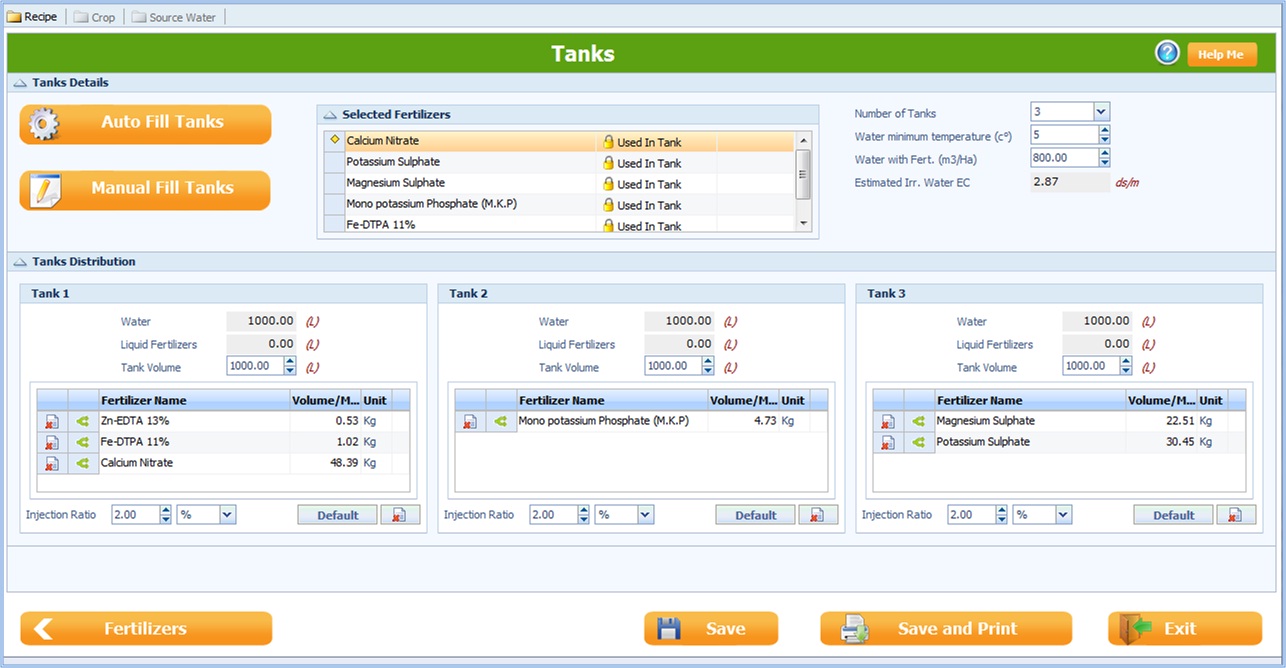The width and height of the screenshot is (1286, 668).
Task: Reset Tank 3 injection ratio to Default
Action: pyautogui.click(x=1174, y=515)
